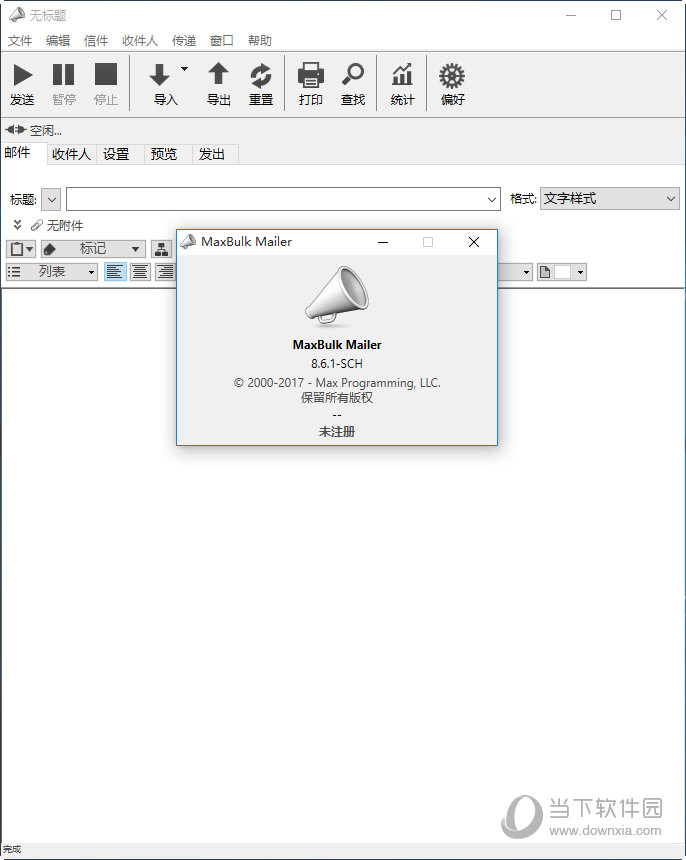Open the 文件 menu

point(20,41)
